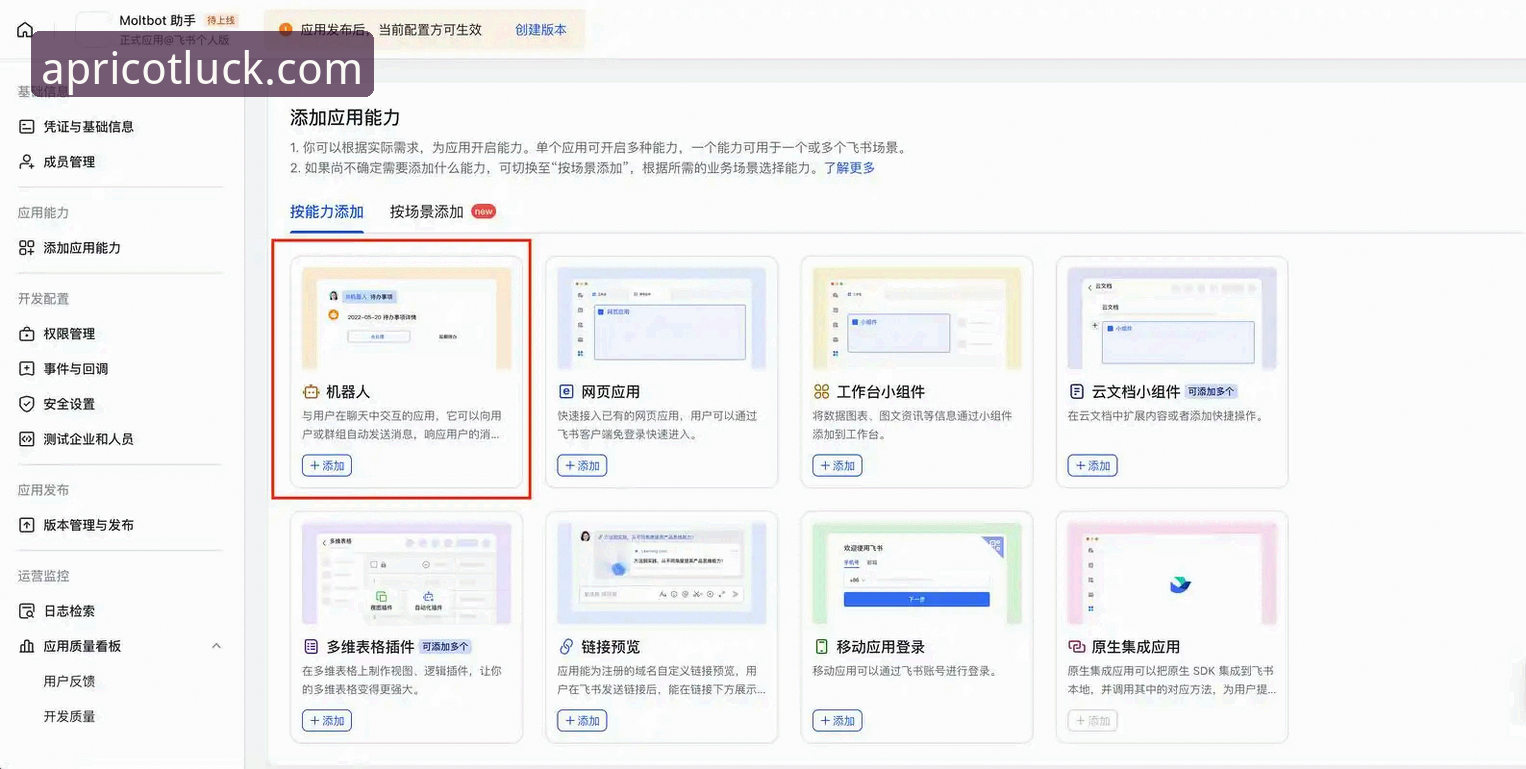The image size is (1526, 769).
Task: Open 测试企业和人员 in the sidebar
Action: 88,439
